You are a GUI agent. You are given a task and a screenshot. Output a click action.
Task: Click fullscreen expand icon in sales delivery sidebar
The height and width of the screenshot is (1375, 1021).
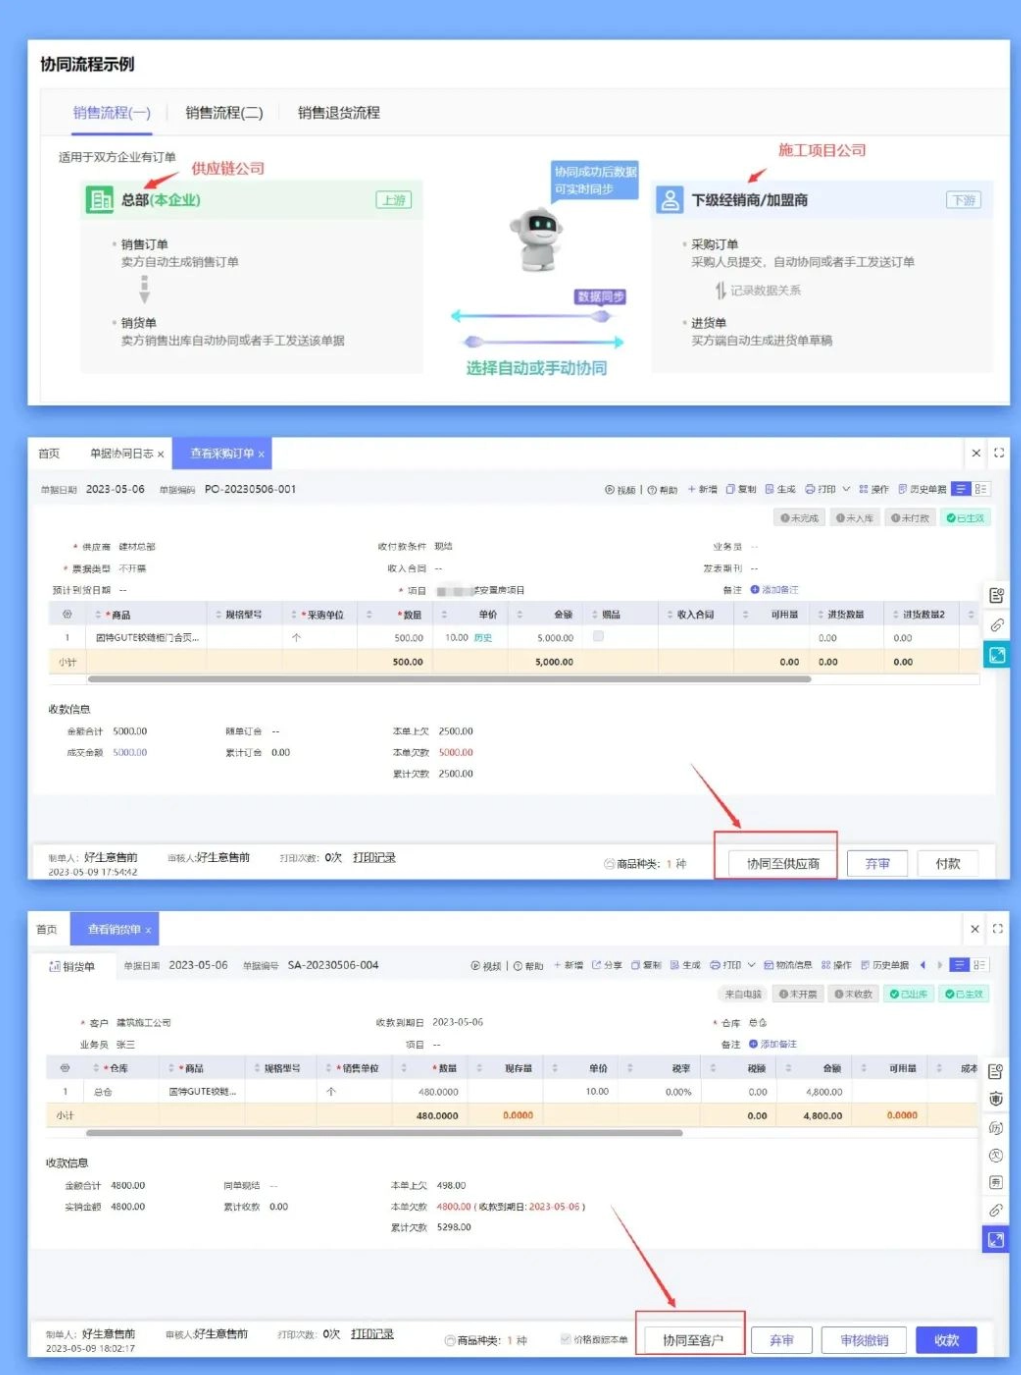[x=996, y=1241]
